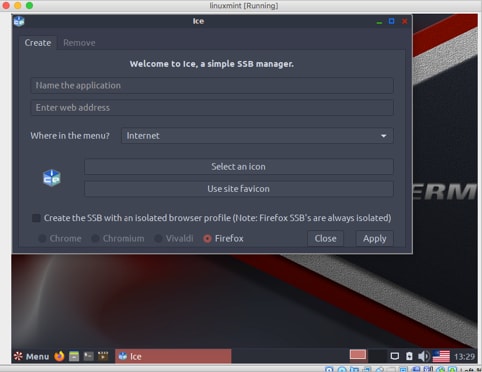Viewport: 482px width, 372px height.
Task: Select the Chrome radio button
Action: coord(42,238)
